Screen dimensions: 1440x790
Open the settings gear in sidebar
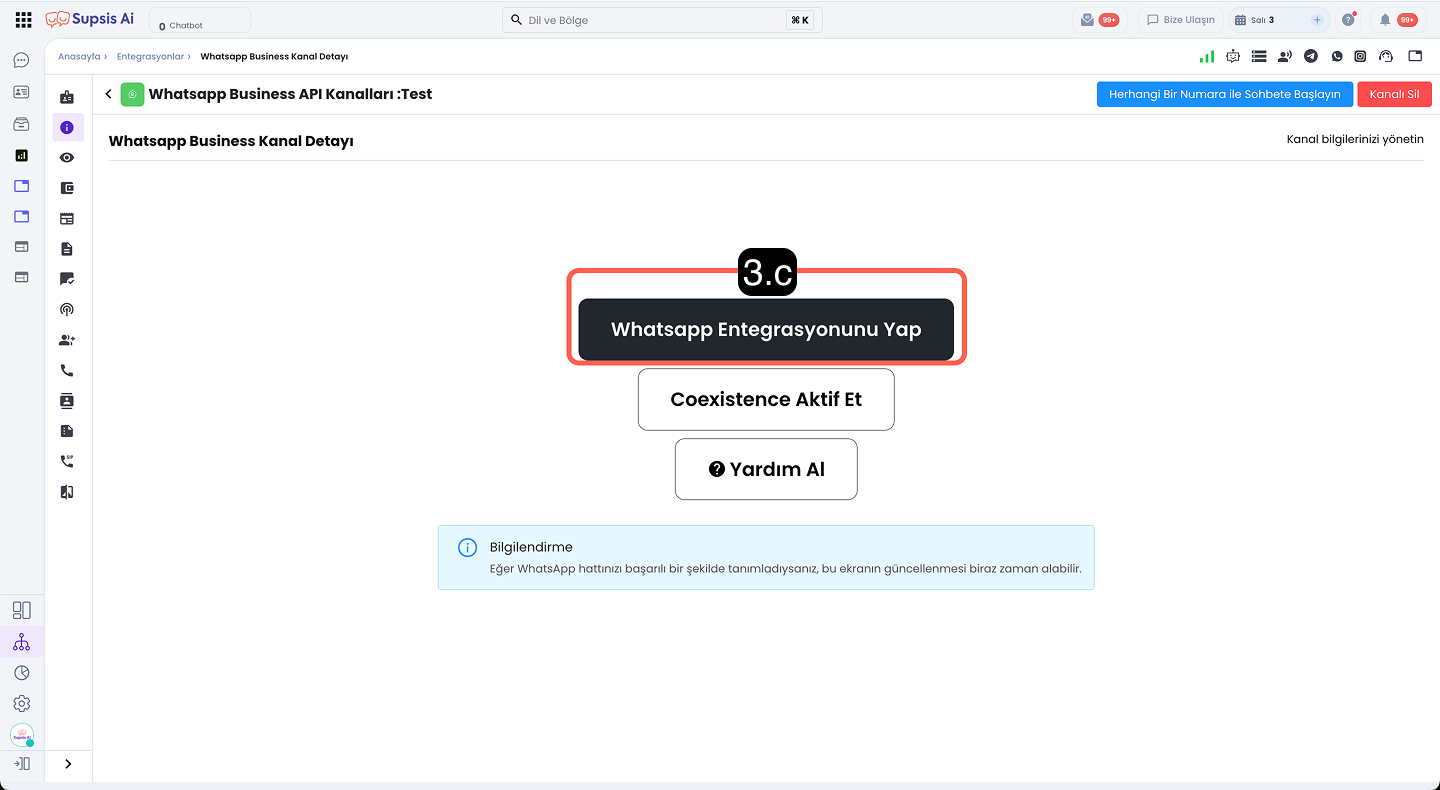coord(21,704)
